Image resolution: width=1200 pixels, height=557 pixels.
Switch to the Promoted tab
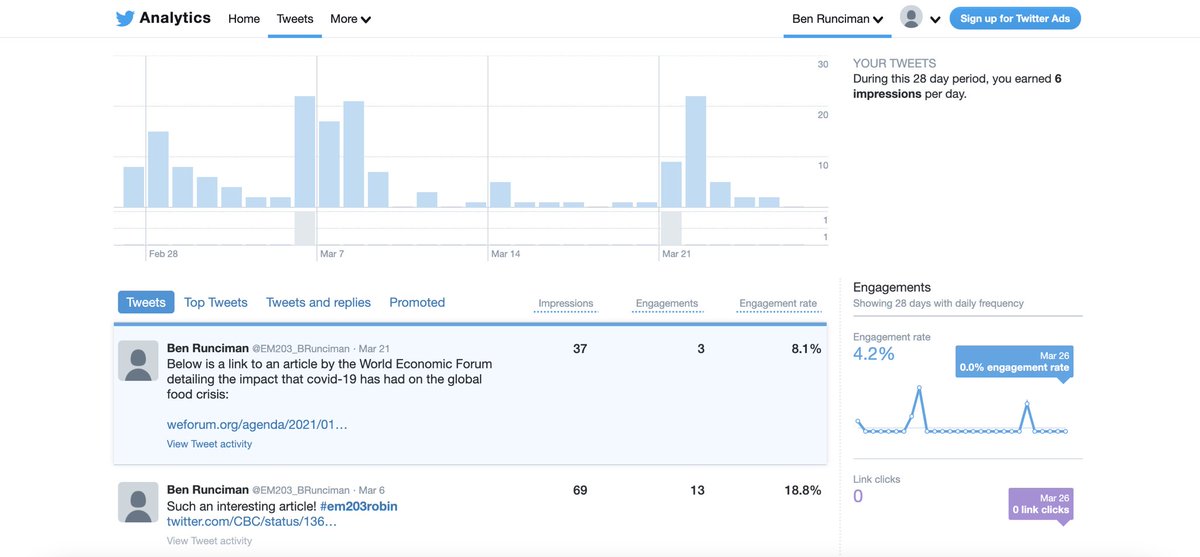coord(417,302)
